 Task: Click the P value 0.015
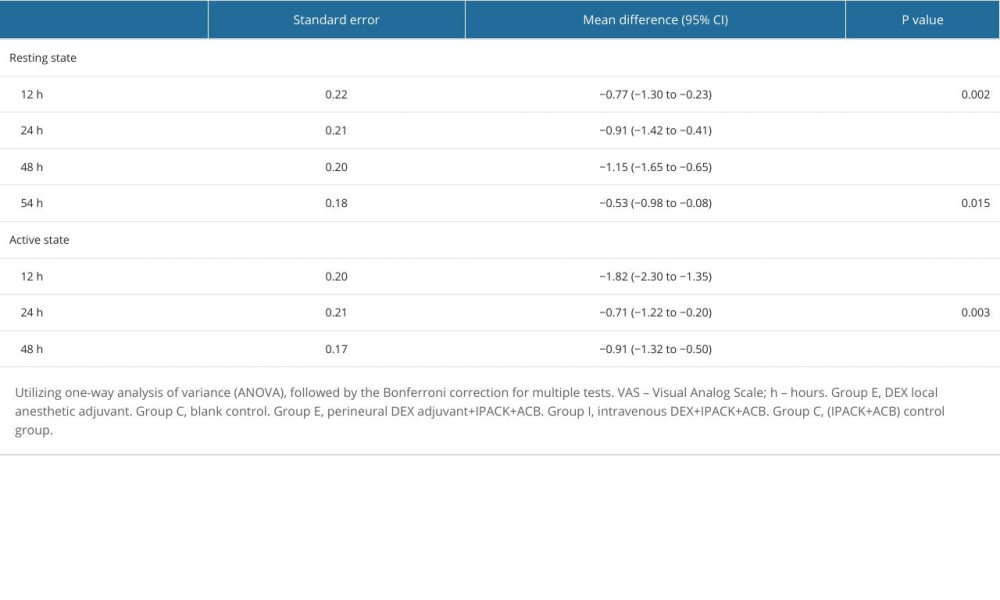coord(975,203)
